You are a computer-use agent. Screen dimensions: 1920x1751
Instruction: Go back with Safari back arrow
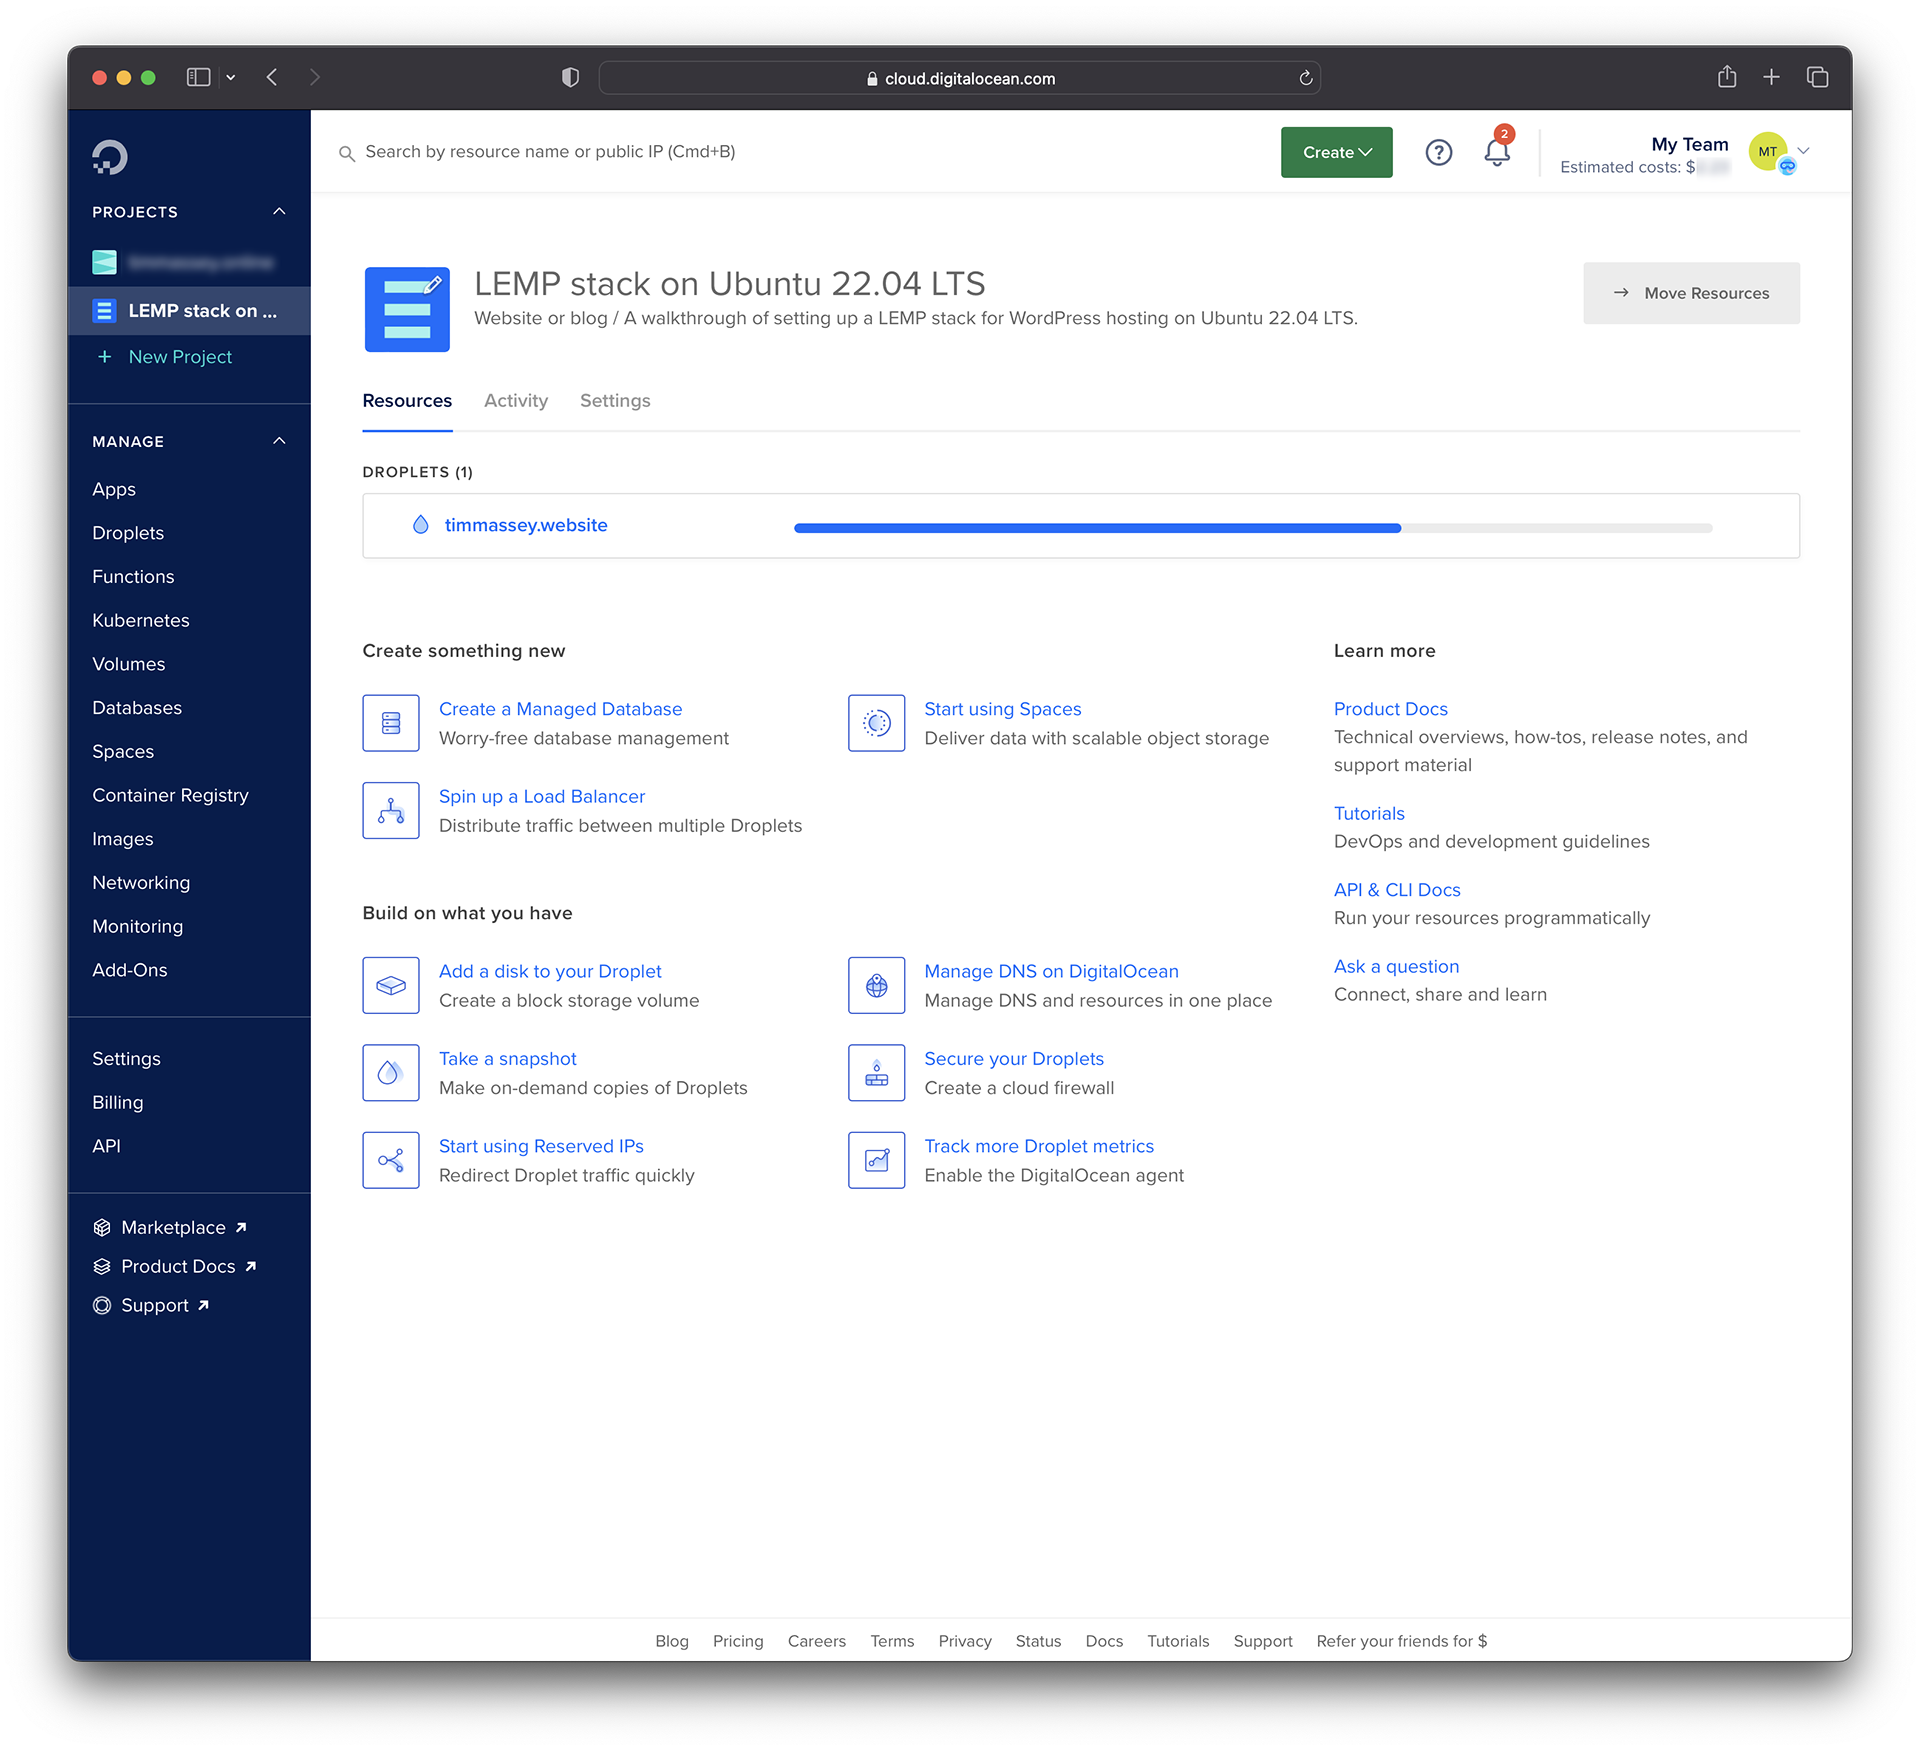tap(272, 77)
